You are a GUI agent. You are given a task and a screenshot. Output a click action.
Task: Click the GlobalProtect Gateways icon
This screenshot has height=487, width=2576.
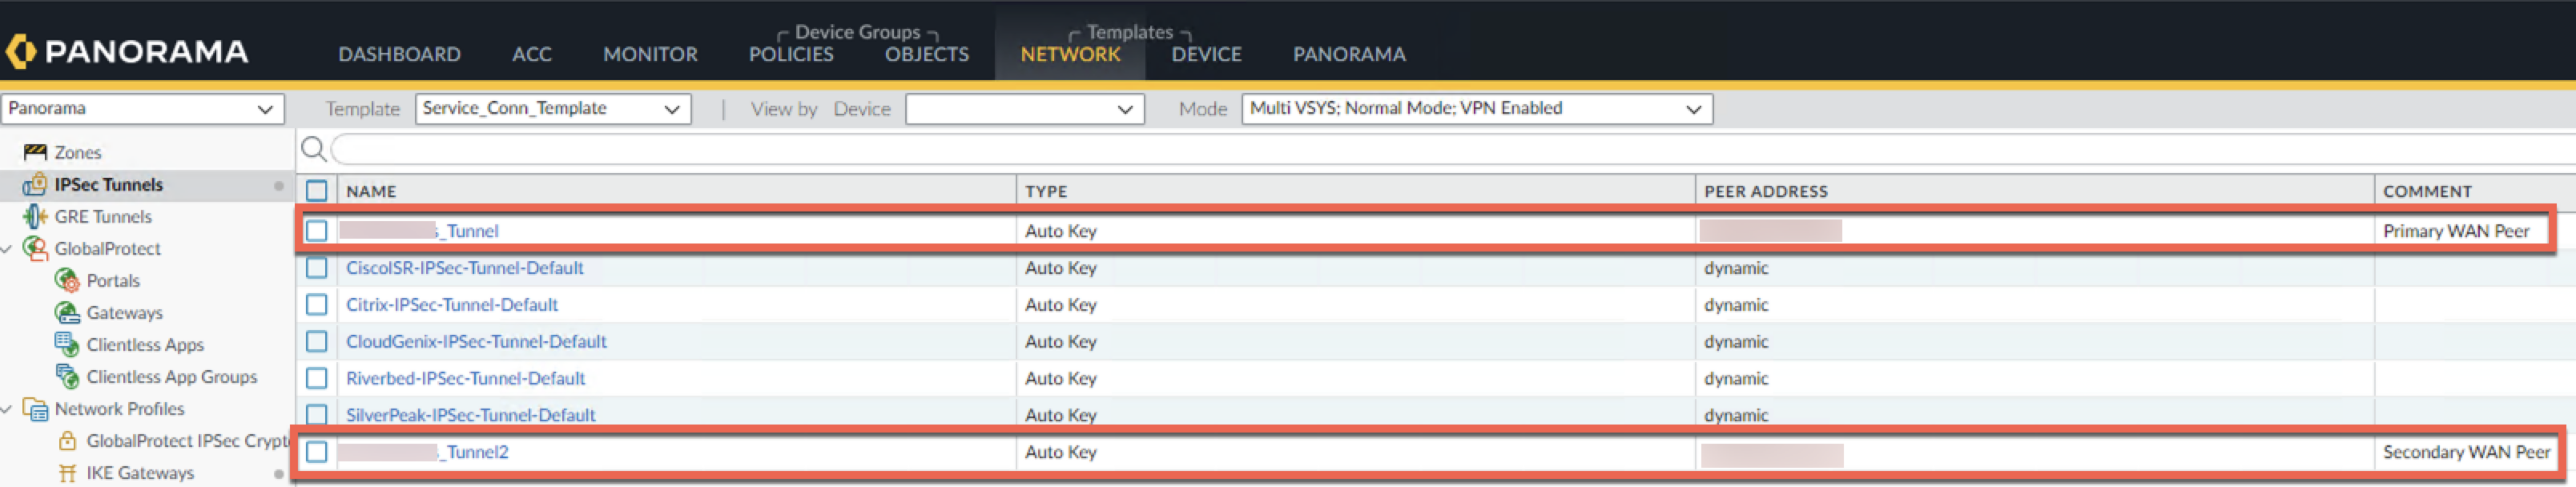point(67,312)
